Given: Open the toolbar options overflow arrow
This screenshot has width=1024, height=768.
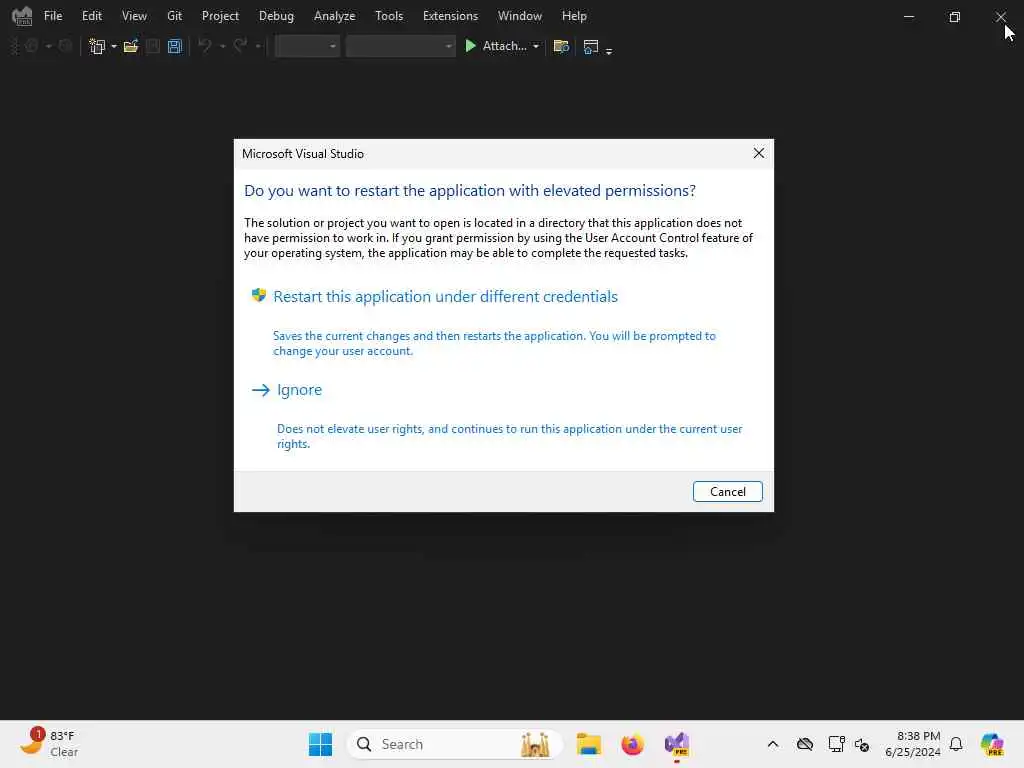Looking at the screenshot, I should pos(609,51).
